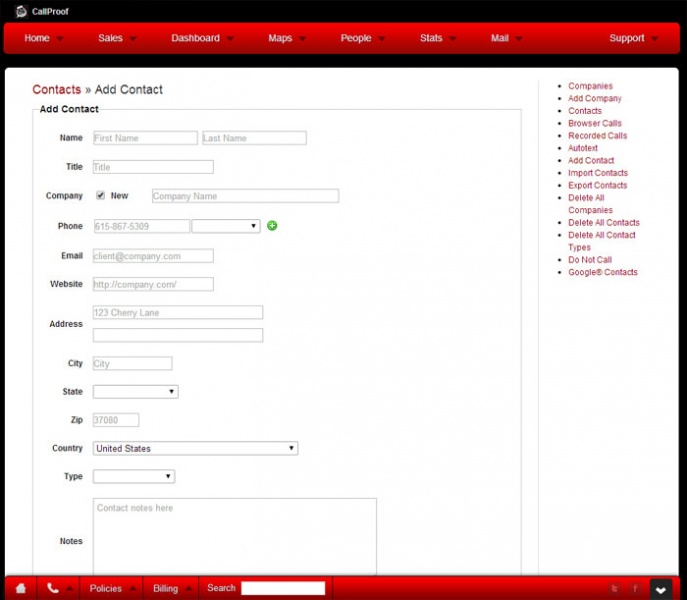Open the Home menu
The image size is (687, 600).
point(44,38)
